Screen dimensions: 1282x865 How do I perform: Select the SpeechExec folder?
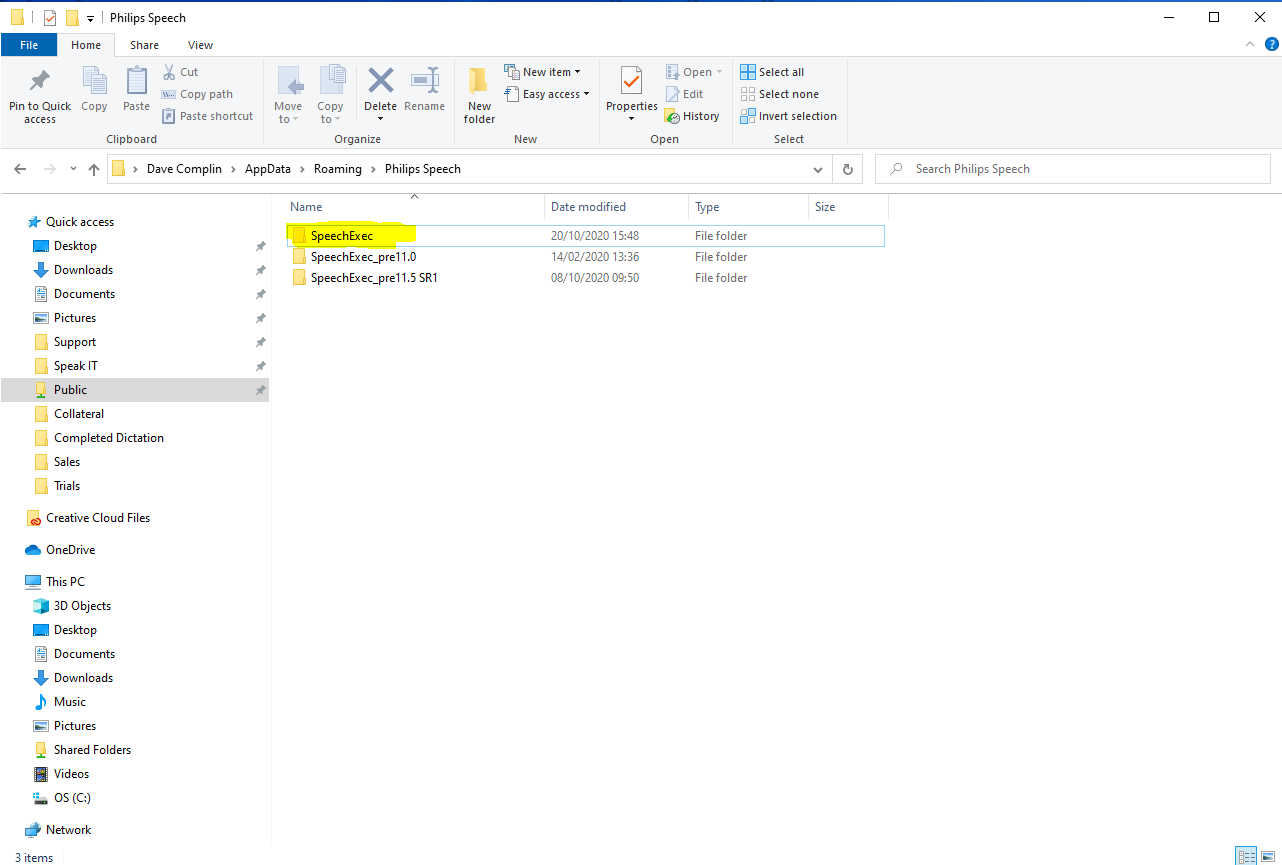point(585,236)
